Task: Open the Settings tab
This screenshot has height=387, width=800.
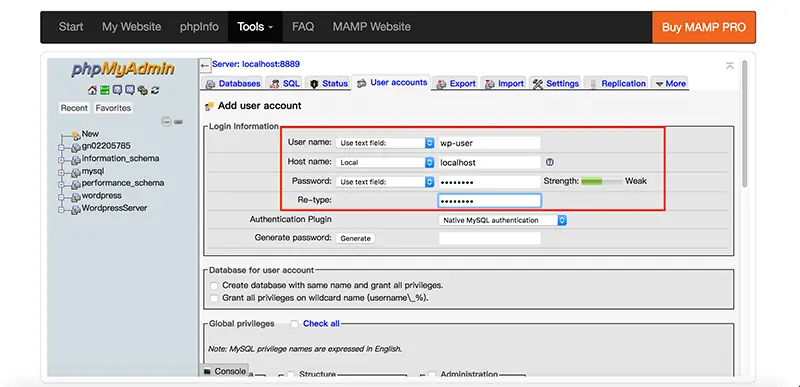Action: pos(555,84)
